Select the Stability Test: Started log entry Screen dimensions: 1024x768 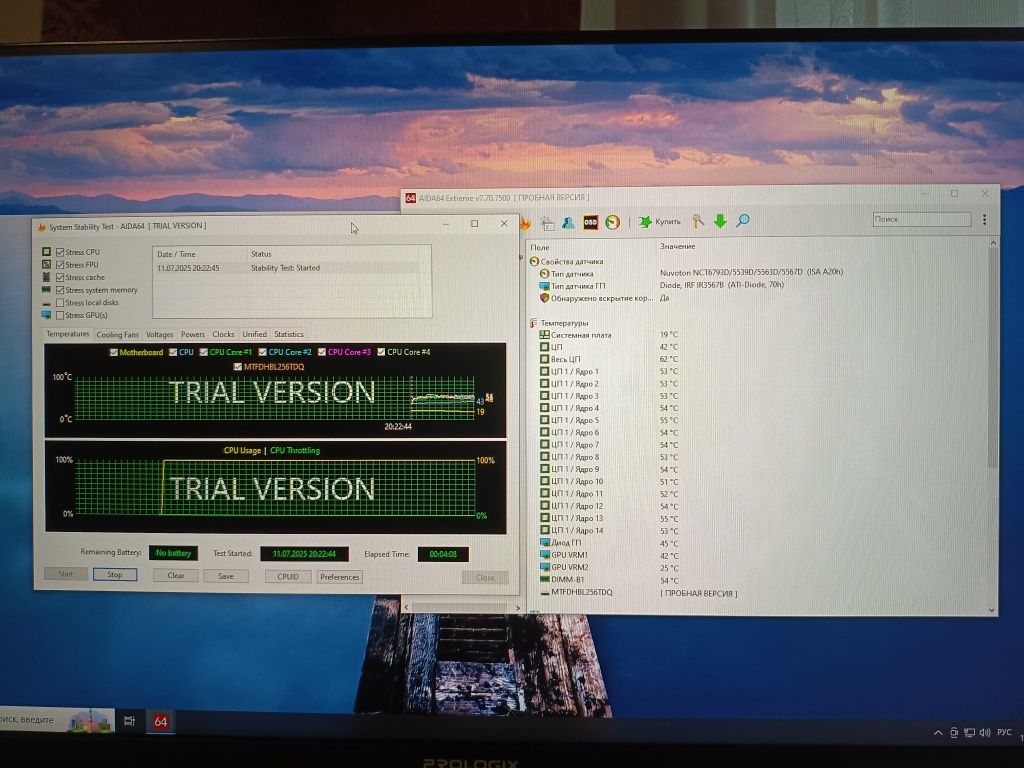[287, 268]
